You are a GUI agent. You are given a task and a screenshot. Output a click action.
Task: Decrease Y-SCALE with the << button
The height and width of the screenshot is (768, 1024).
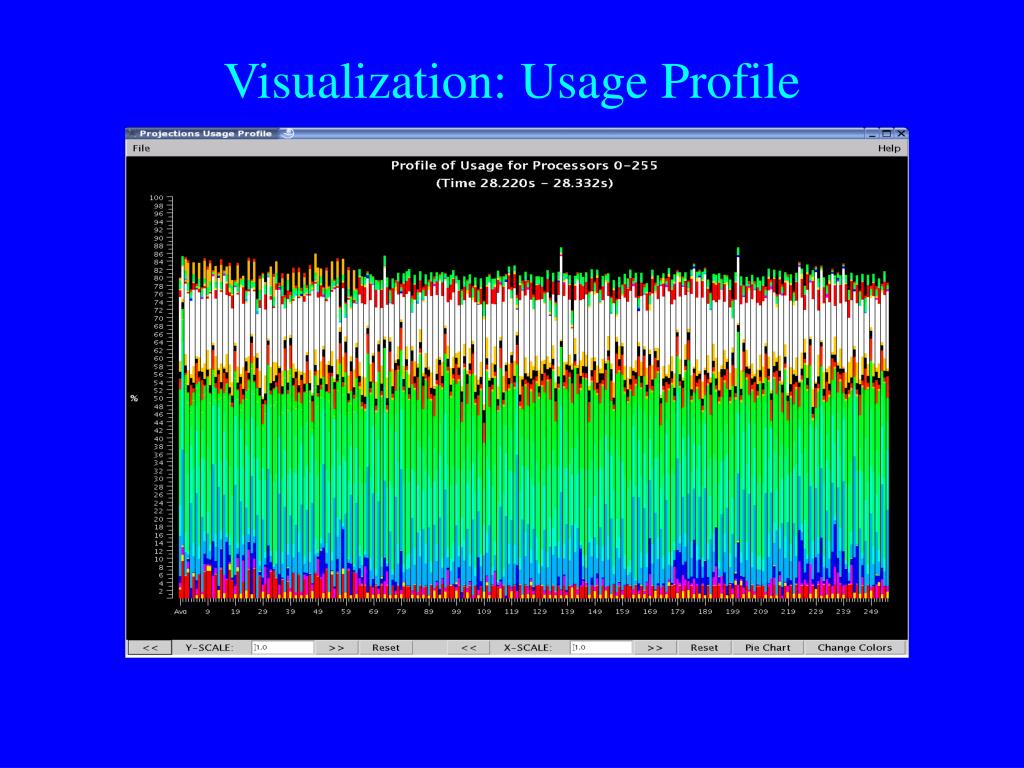tap(150, 648)
